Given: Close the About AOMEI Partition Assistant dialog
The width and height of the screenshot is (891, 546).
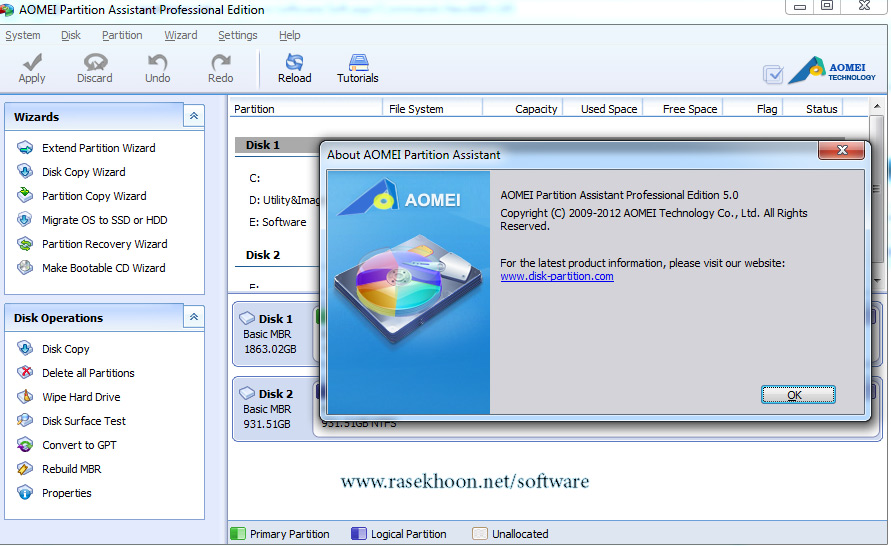Looking at the screenshot, I should (842, 150).
